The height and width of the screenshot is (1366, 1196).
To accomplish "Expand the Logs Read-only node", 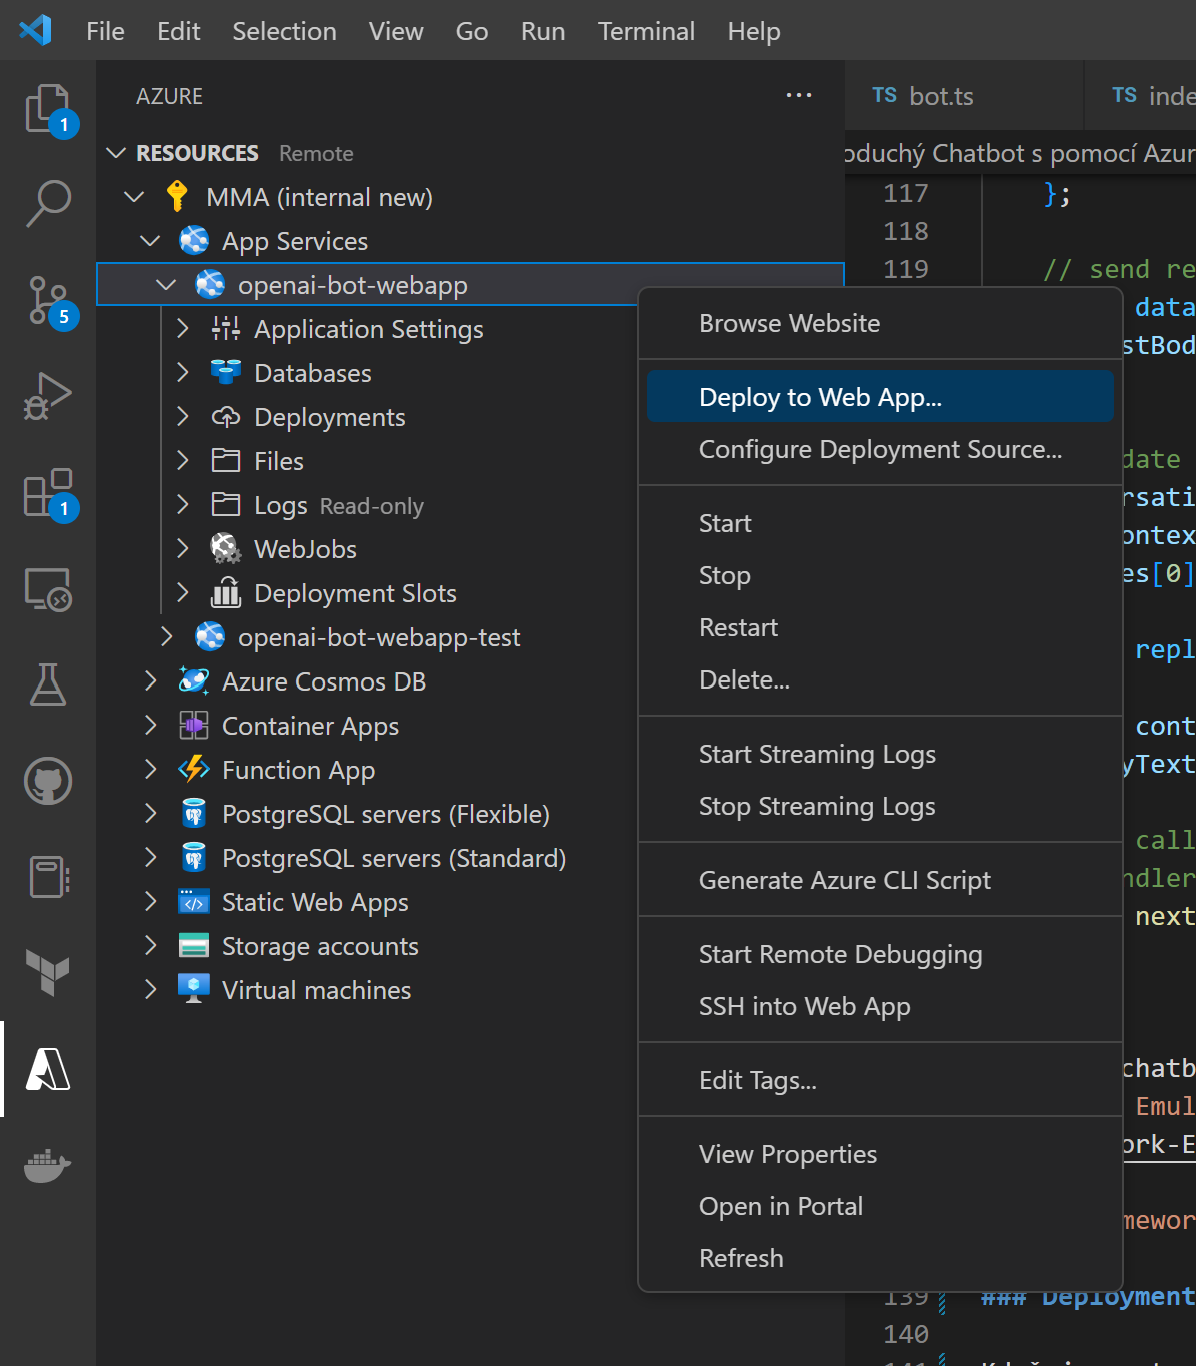I will pos(182,505).
